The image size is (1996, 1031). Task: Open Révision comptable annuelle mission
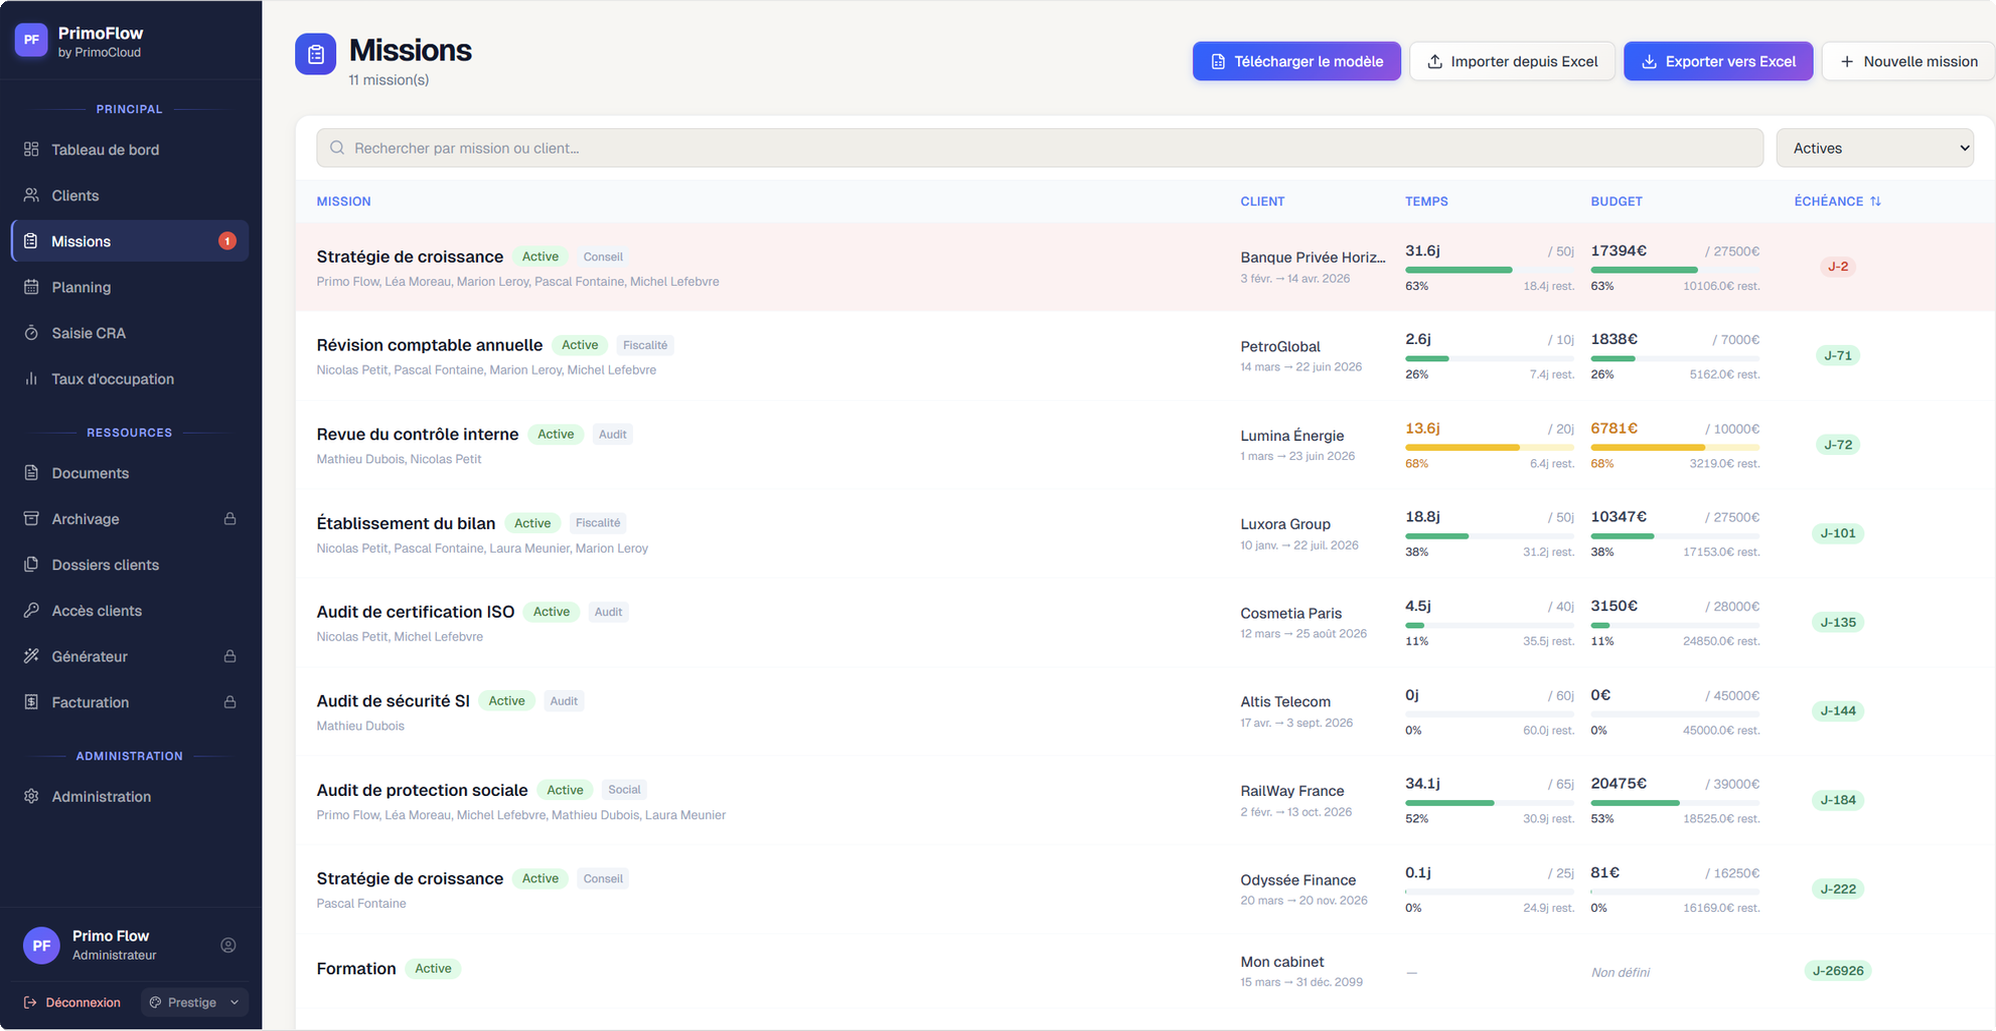coord(429,345)
